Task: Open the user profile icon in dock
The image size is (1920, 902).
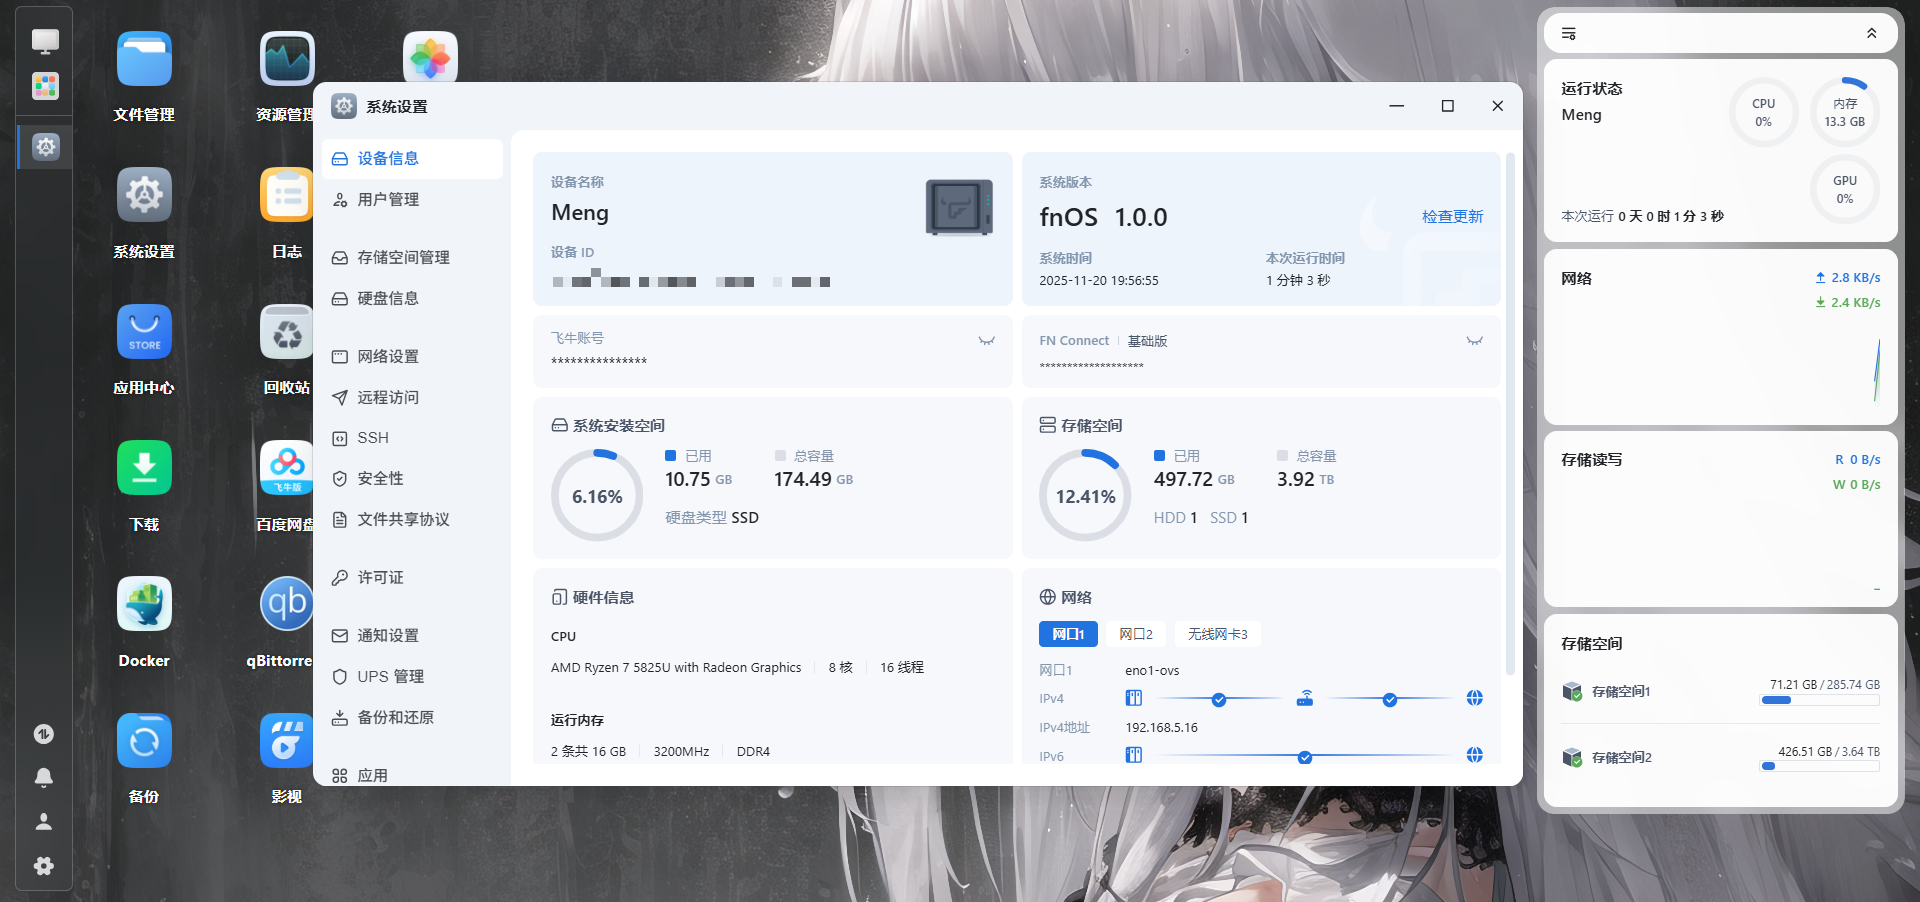Action: pyautogui.click(x=44, y=821)
